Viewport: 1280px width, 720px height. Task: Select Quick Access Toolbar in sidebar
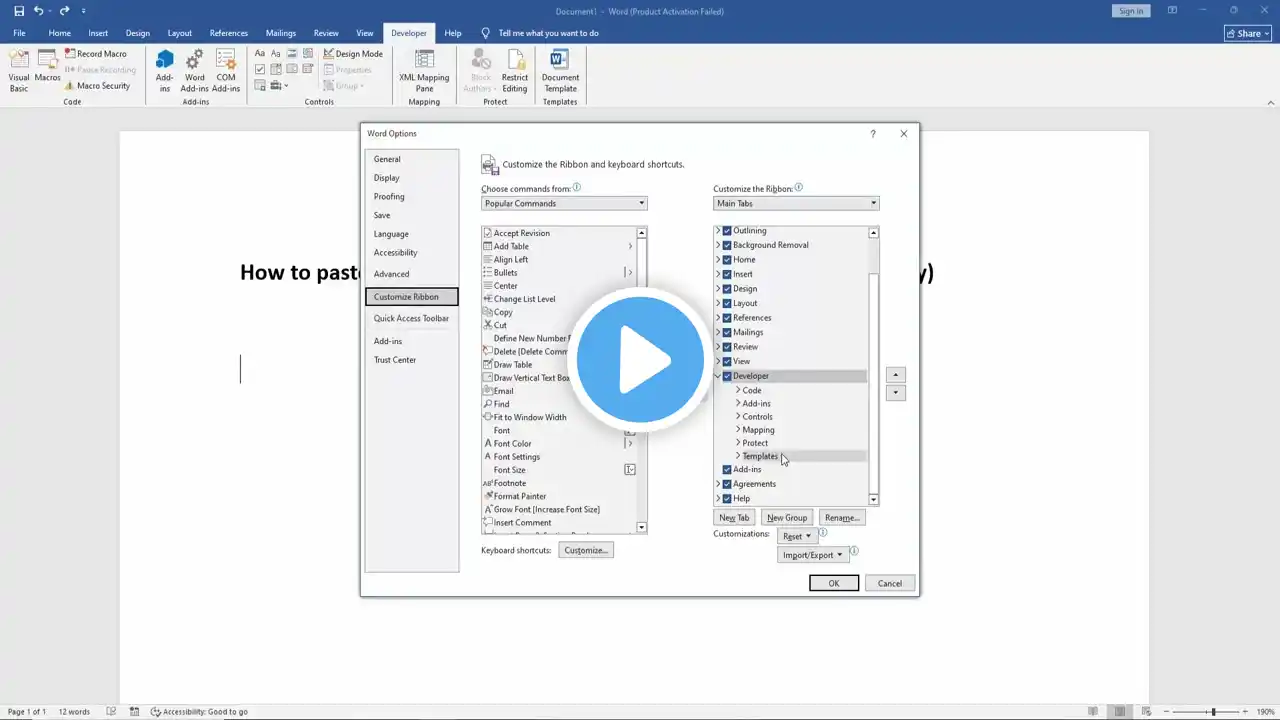(x=411, y=318)
